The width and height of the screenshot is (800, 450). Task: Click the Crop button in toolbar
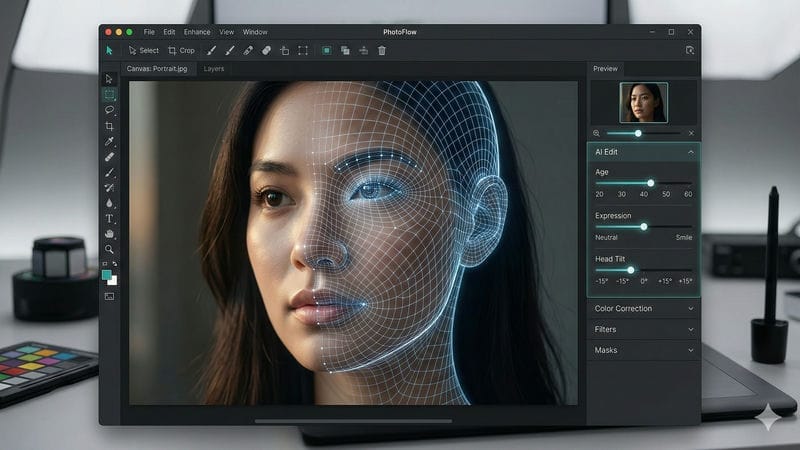tap(182, 51)
